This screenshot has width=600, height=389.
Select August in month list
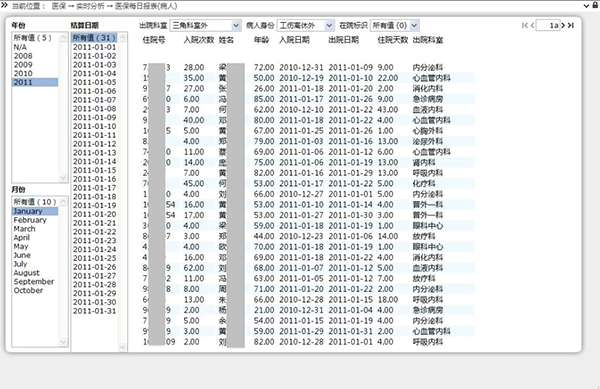[35, 273]
